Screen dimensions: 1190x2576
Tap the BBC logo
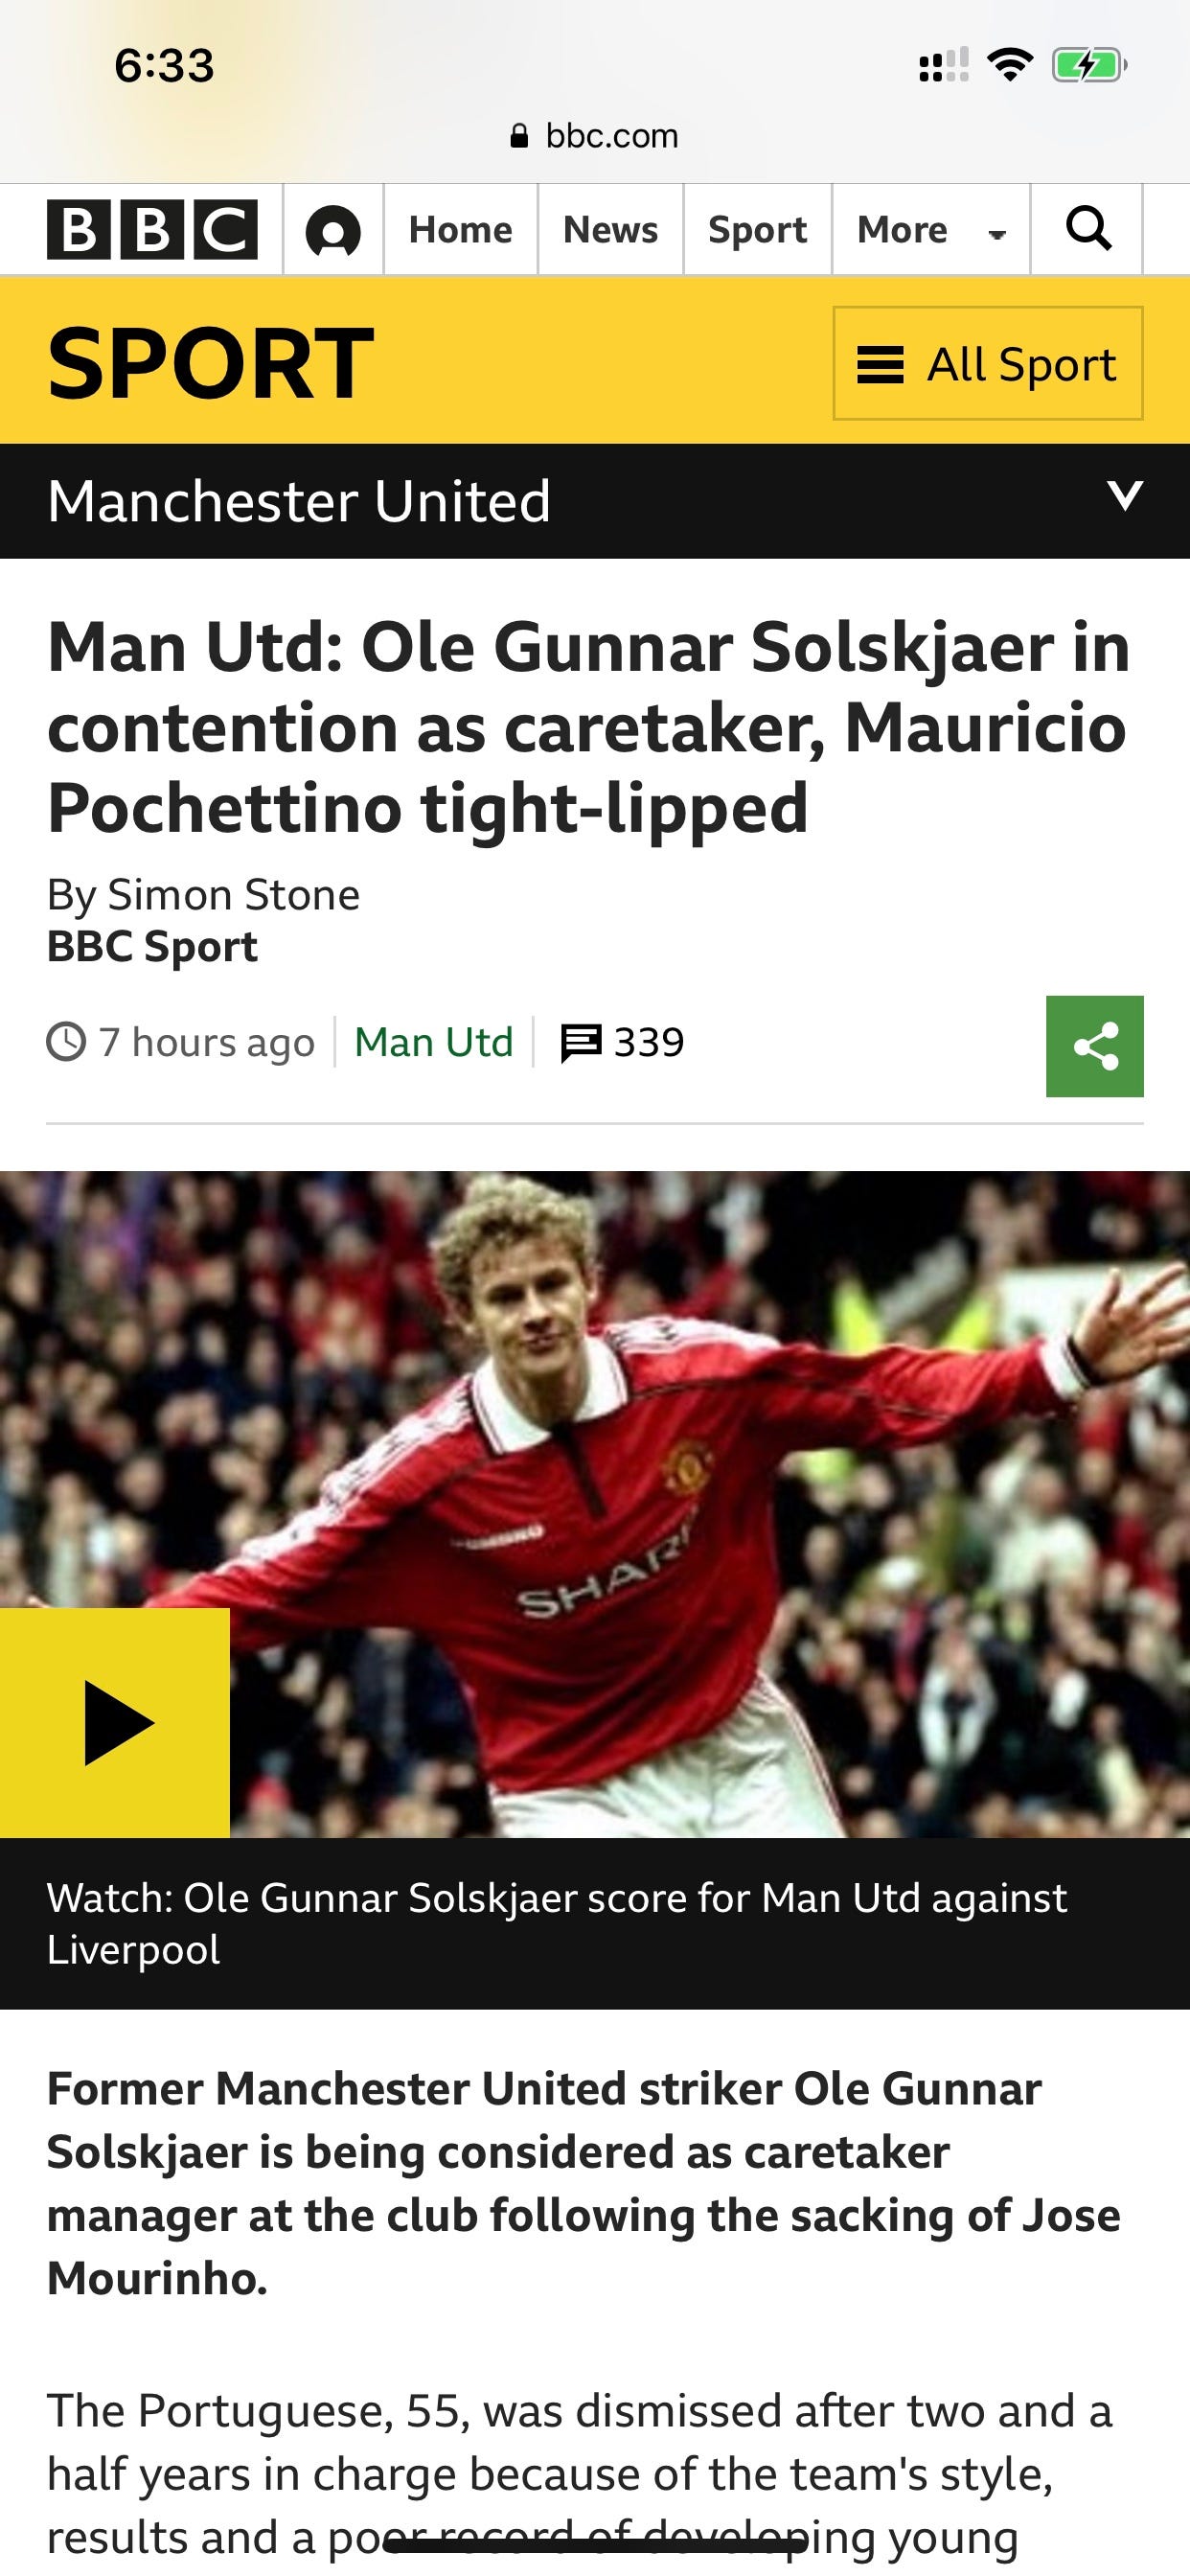(x=152, y=229)
